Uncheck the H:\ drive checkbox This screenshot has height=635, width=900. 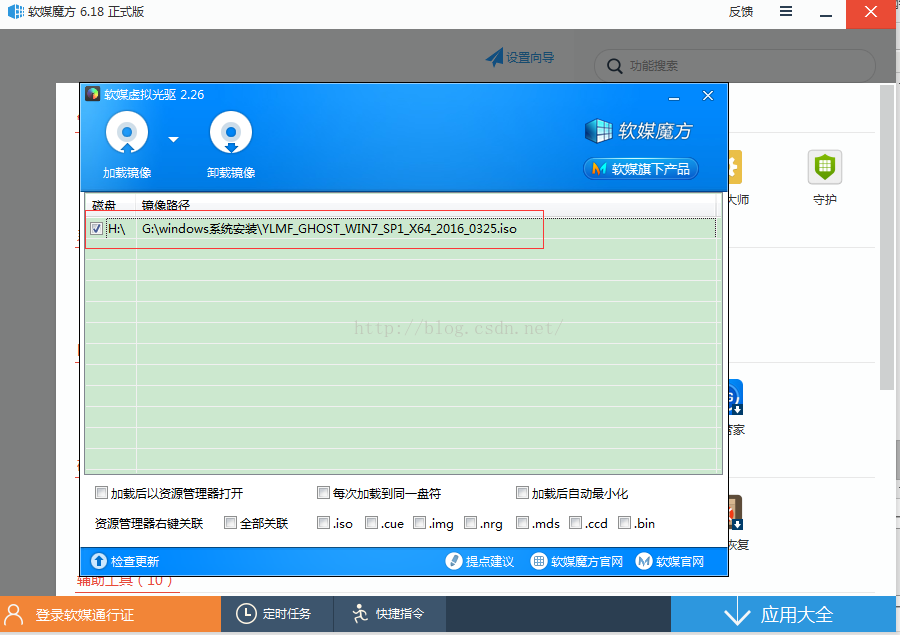[x=96, y=229]
